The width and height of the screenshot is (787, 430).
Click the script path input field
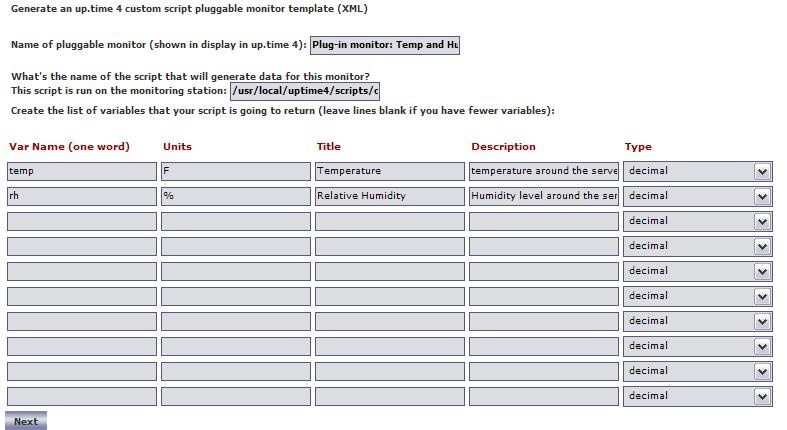coord(305,91)
